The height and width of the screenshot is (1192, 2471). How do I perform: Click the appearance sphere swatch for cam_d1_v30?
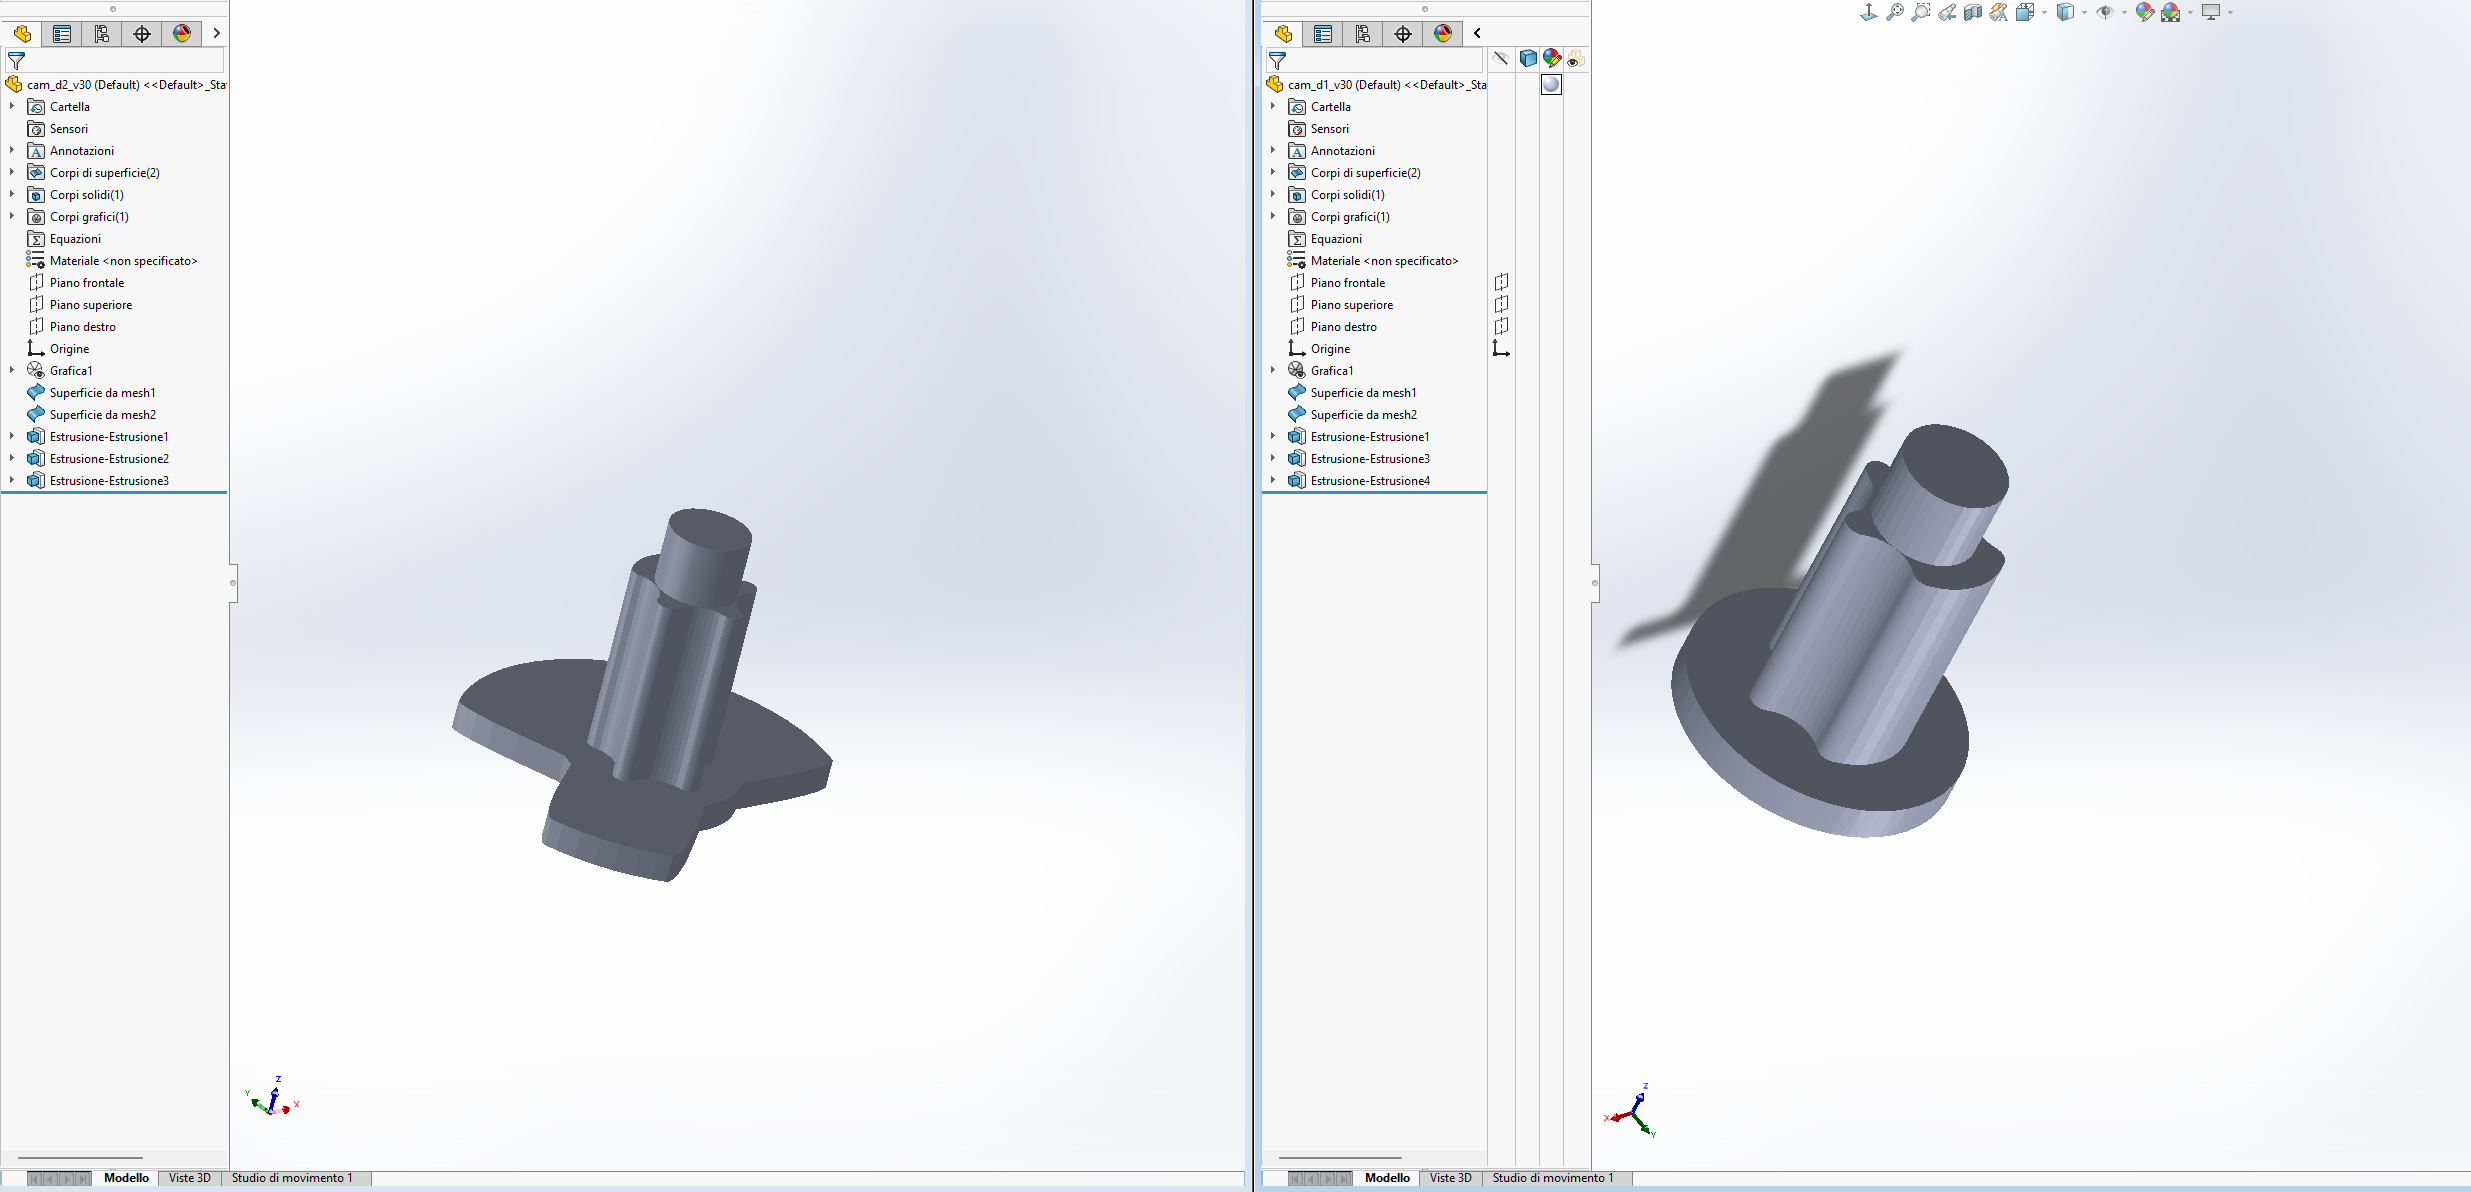coord(1551,85)
